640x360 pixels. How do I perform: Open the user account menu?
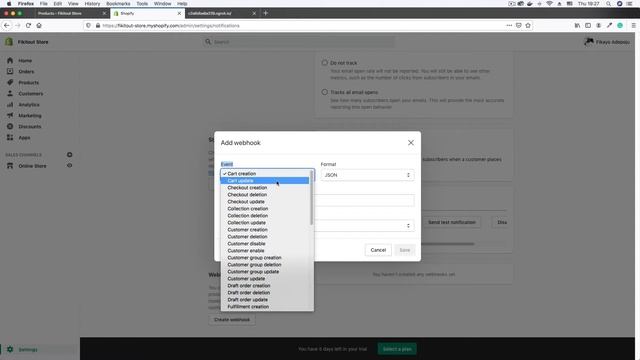(x=607, y=42)
